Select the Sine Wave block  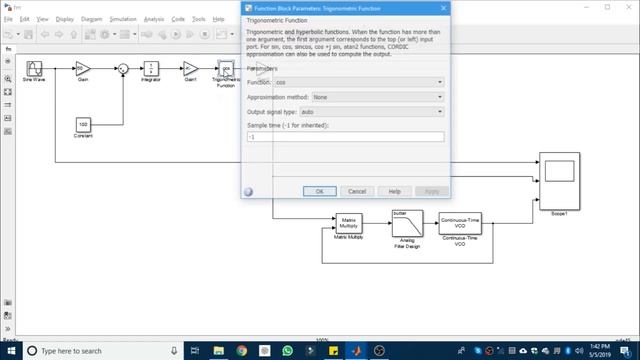(34, 69)
